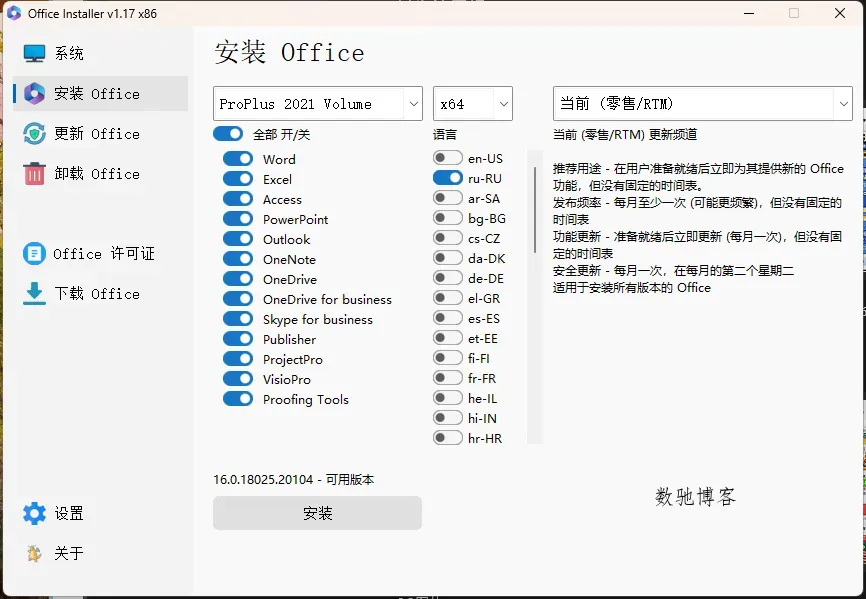This screenshot has height=599, width=866.
Task: Open the 关于 page
Action: [101, 553]
